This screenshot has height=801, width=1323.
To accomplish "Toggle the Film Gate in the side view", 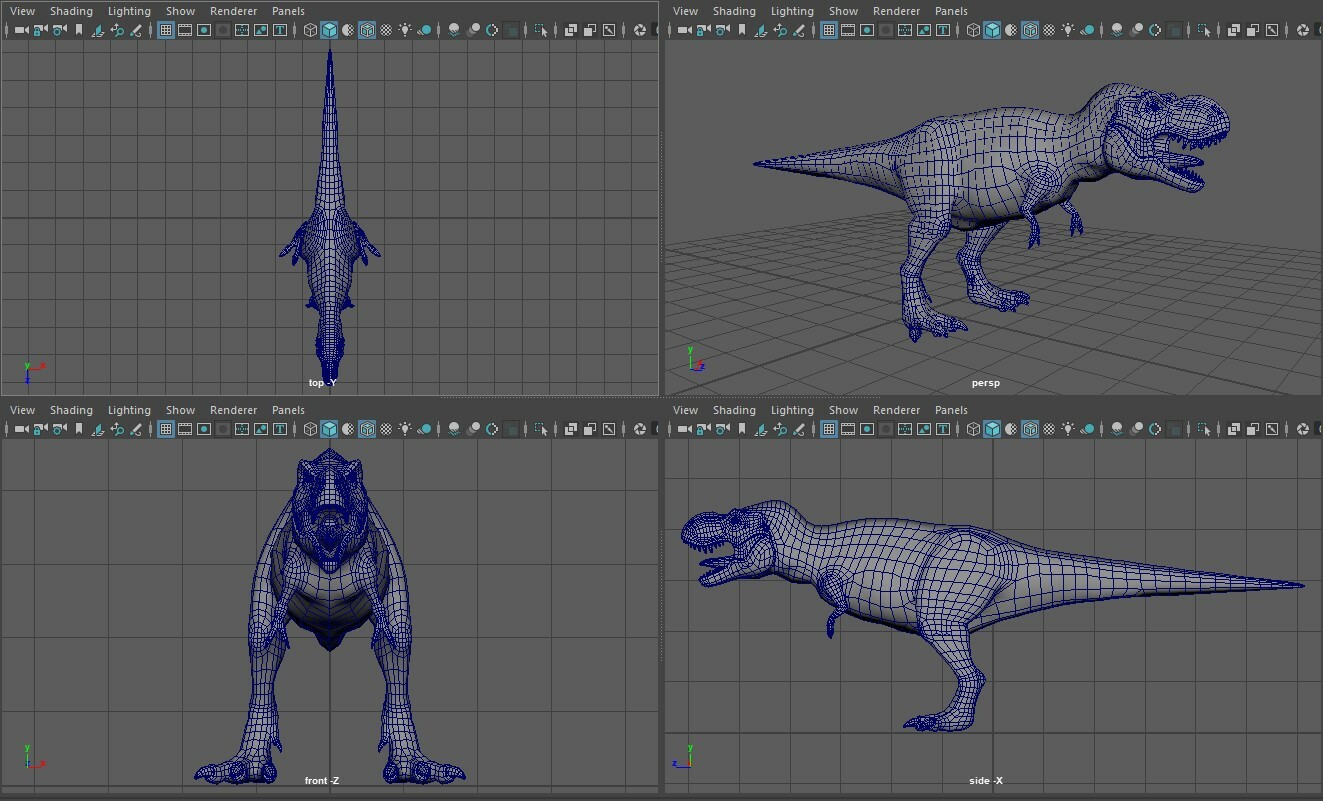I will click(x=847, y=429).
